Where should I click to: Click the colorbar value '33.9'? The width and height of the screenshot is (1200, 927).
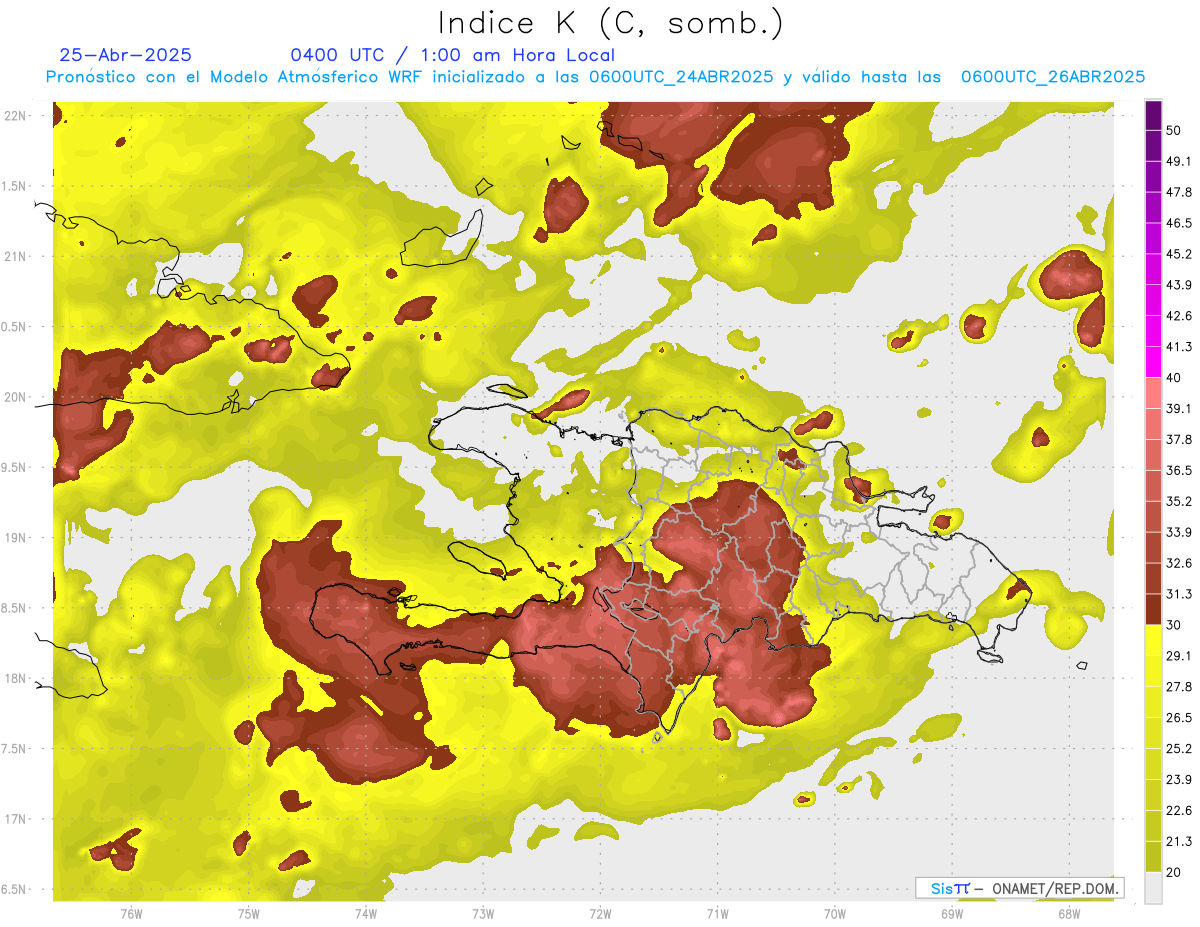[1179, 532]
